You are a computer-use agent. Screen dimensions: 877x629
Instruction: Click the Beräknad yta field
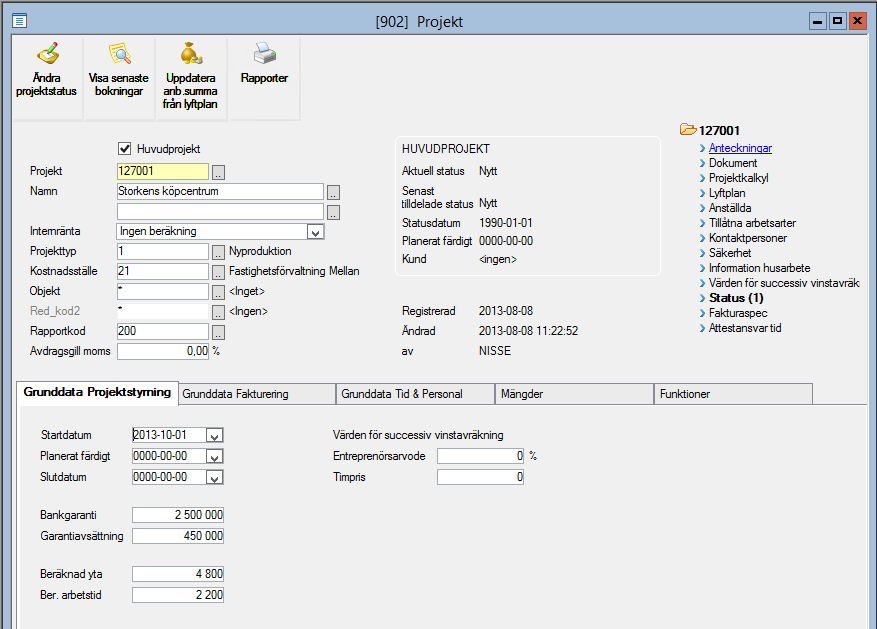pyautogui.click(x=178, y=574)
